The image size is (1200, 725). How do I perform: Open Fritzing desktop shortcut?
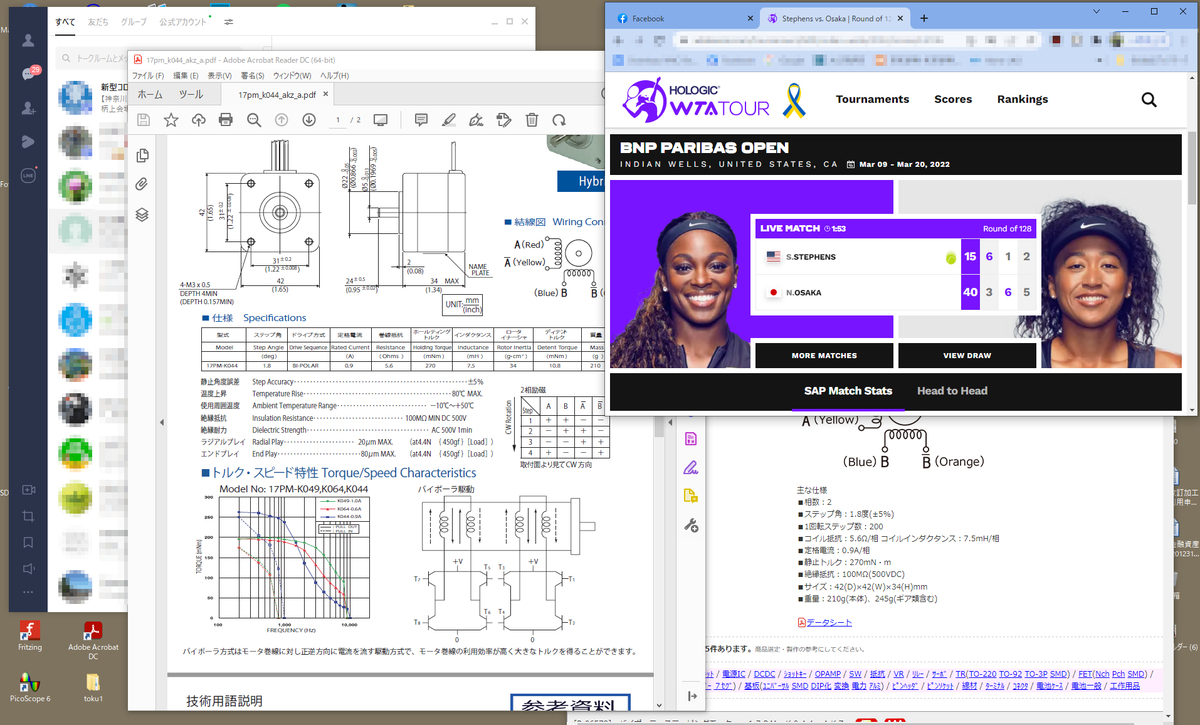30,636
